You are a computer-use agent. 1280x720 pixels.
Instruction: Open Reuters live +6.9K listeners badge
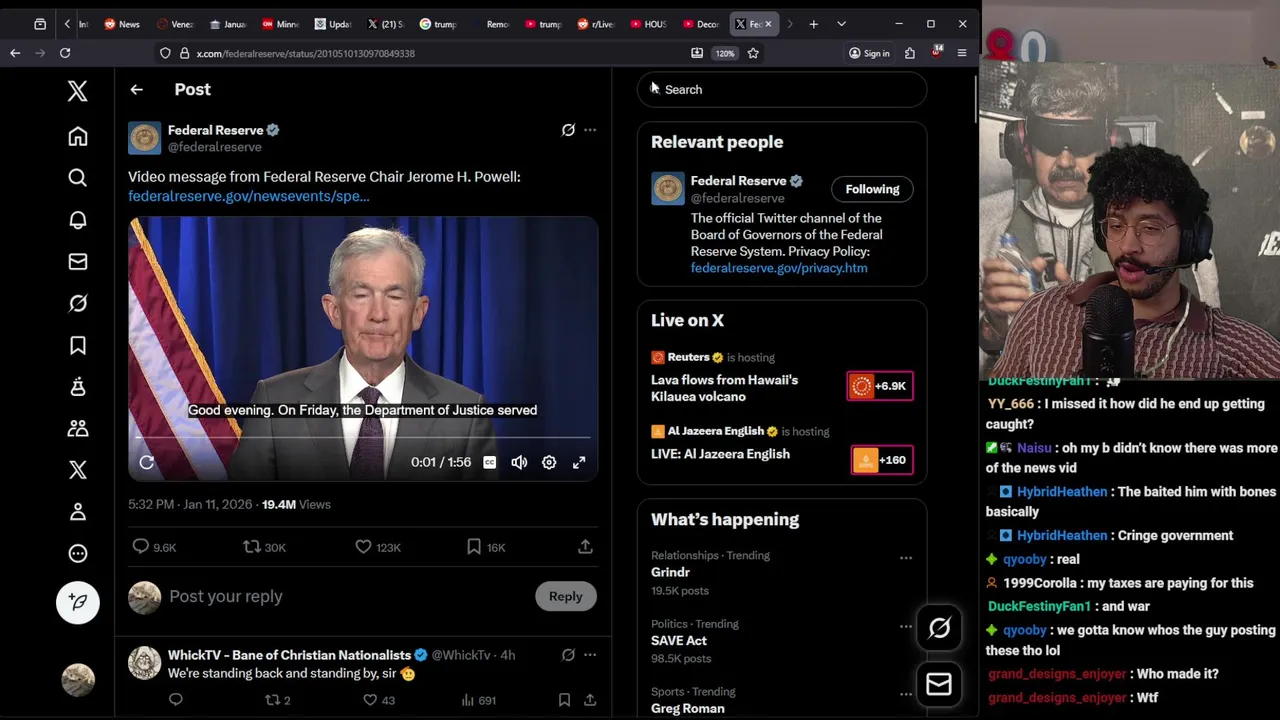click(x=880, y=386)
